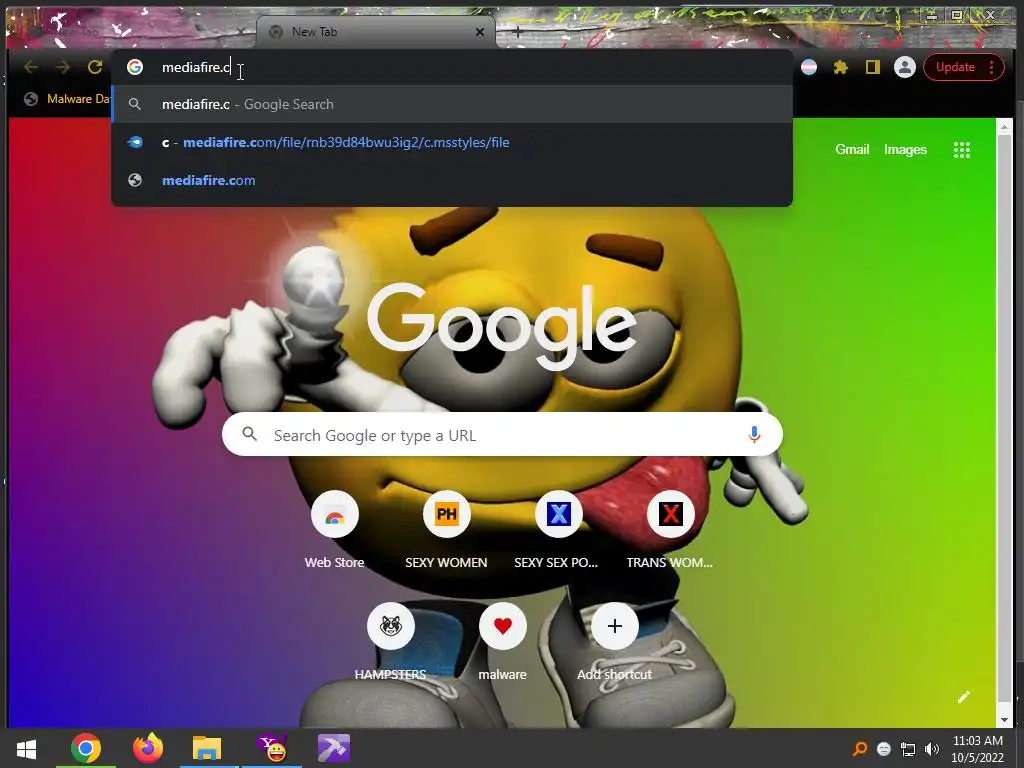
Task: Close the New Tab tab
Action: click(480, 32)
